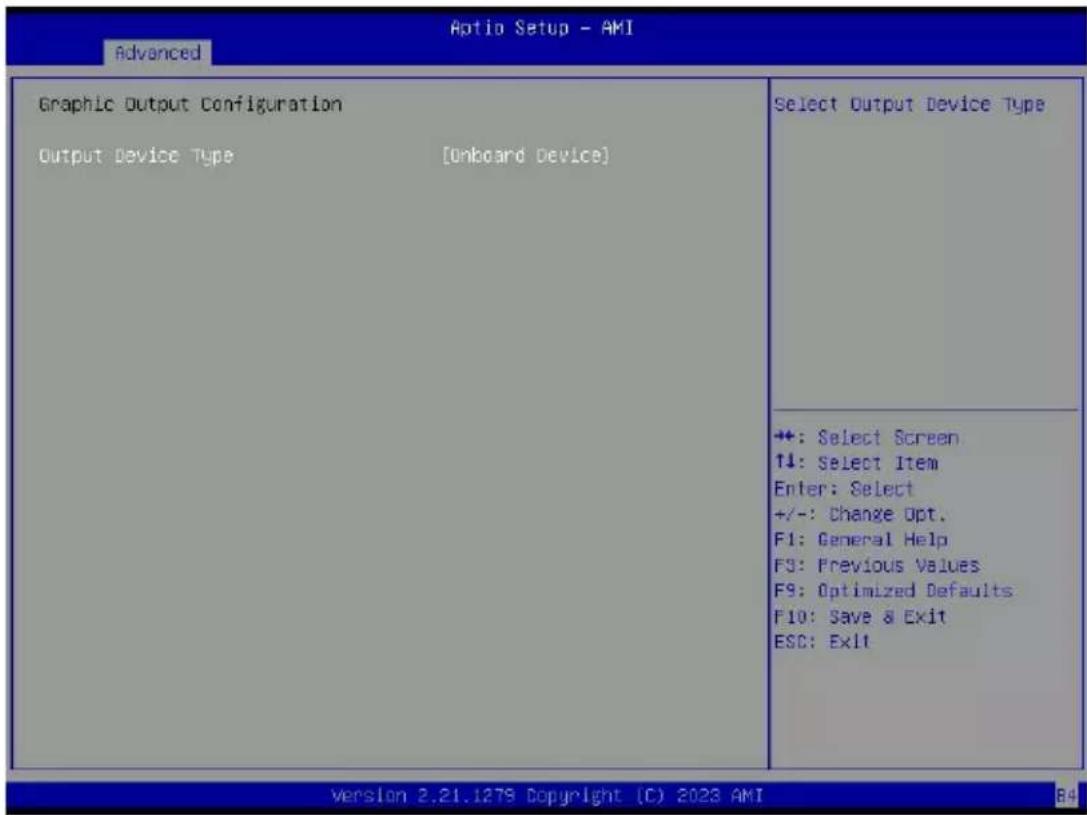Click the F1: General Help hint
Screen dimensions: 1087x815
point(861,540)
